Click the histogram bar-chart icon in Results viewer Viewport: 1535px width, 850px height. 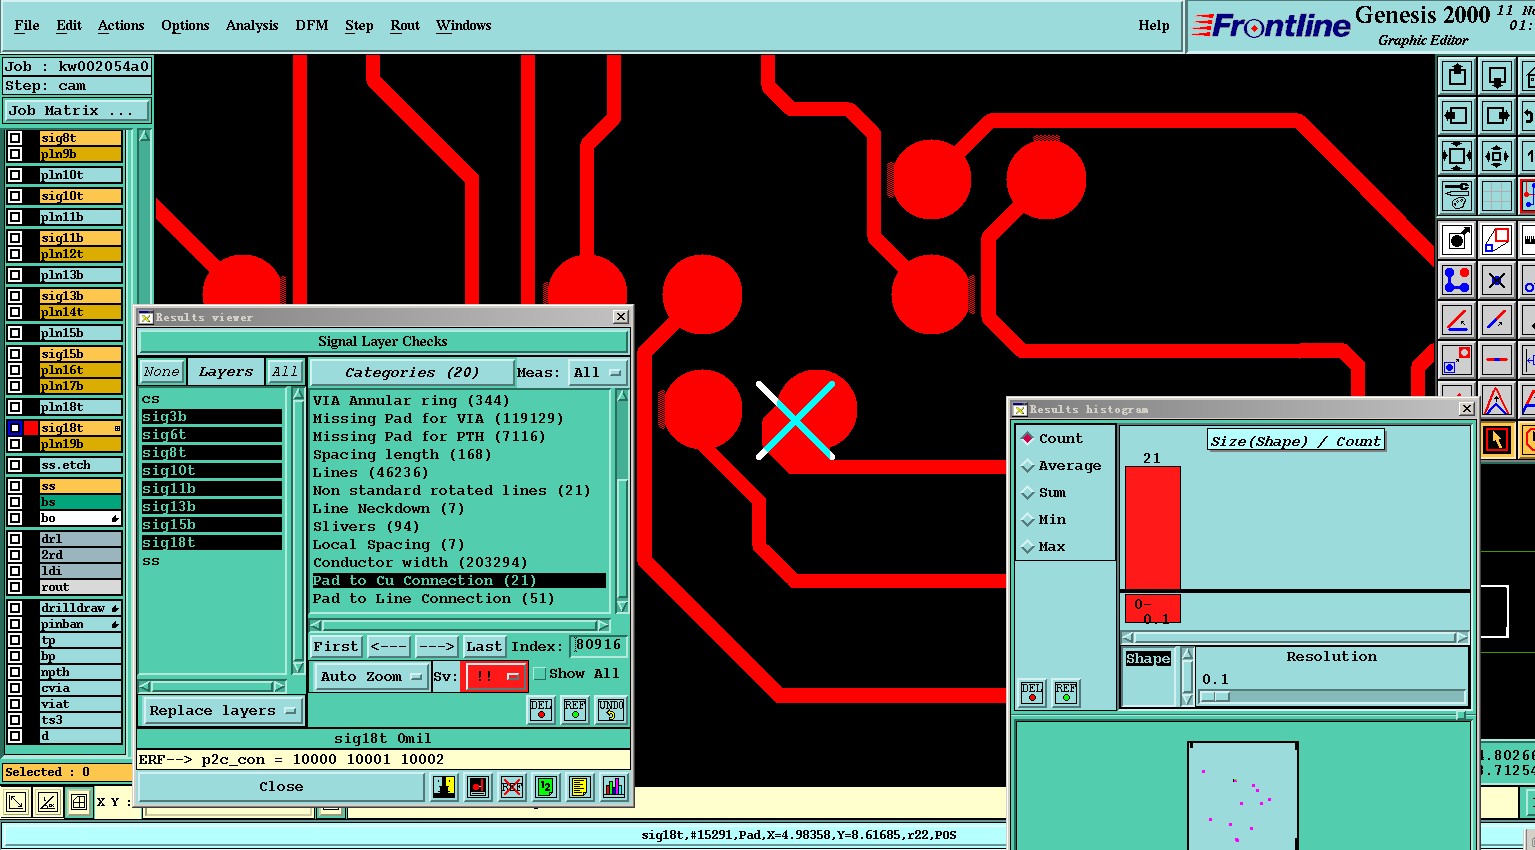pos(614,787)
